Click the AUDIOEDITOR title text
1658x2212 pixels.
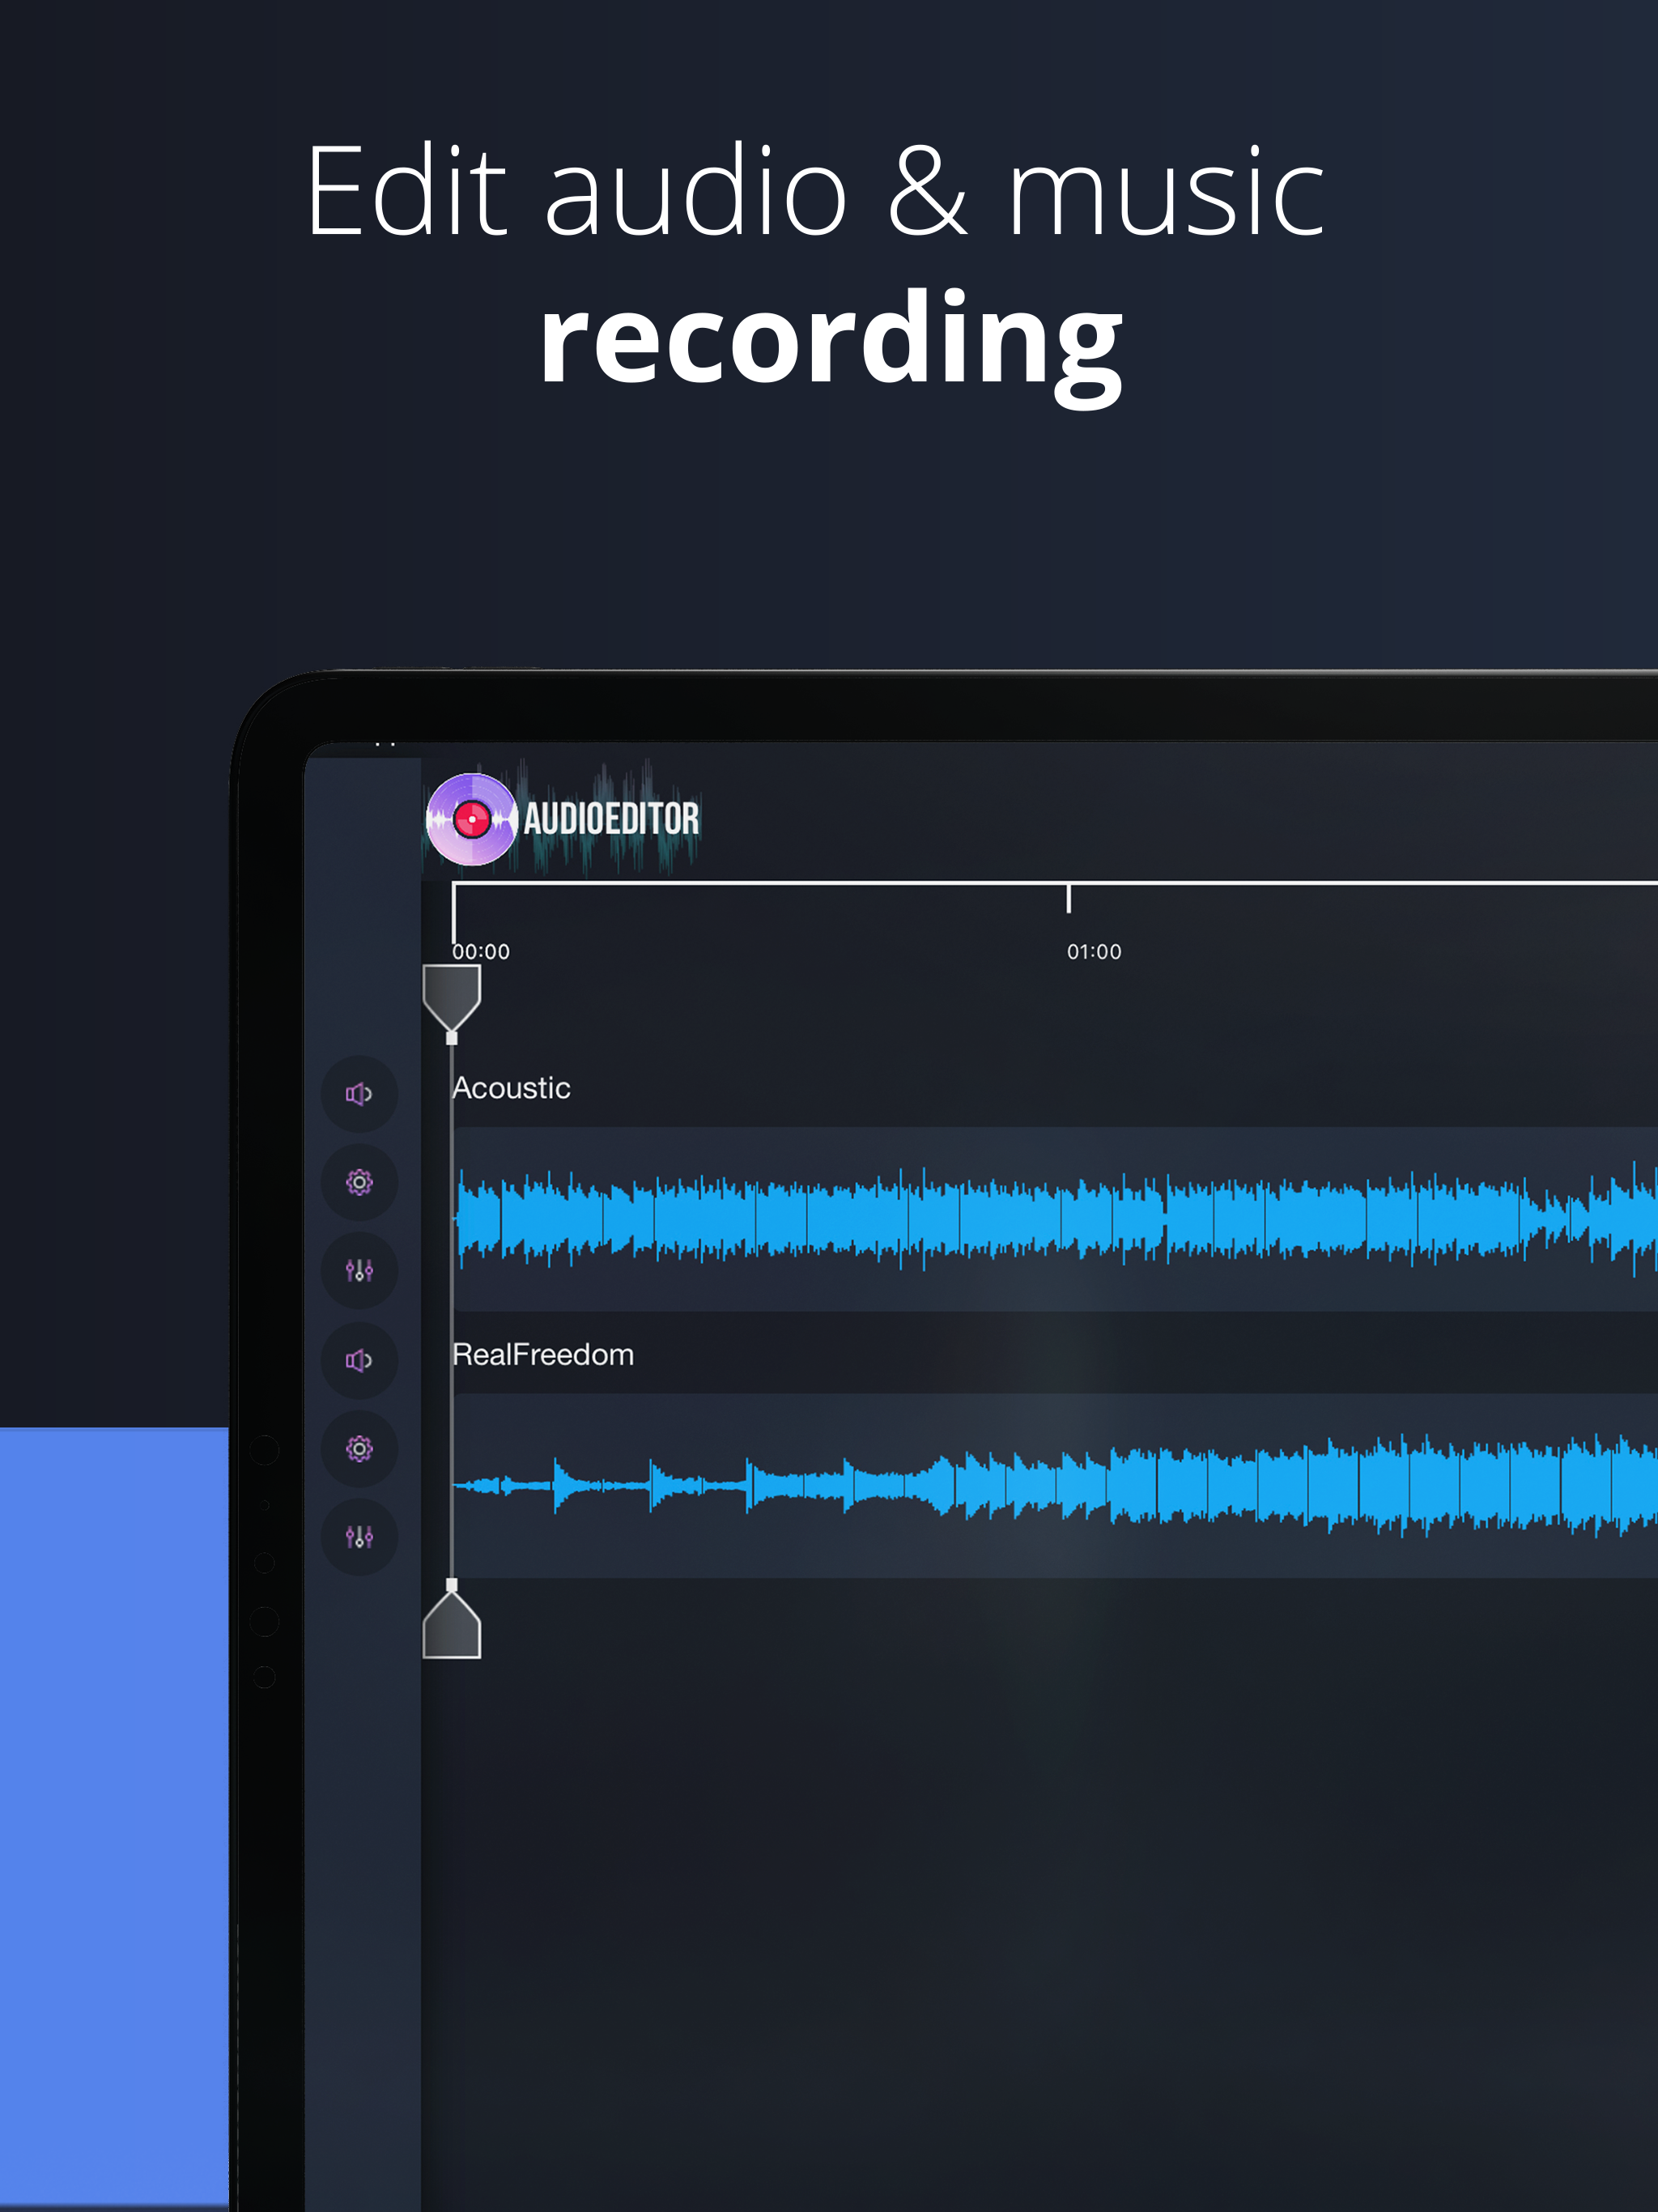click(x=613, y=818)
